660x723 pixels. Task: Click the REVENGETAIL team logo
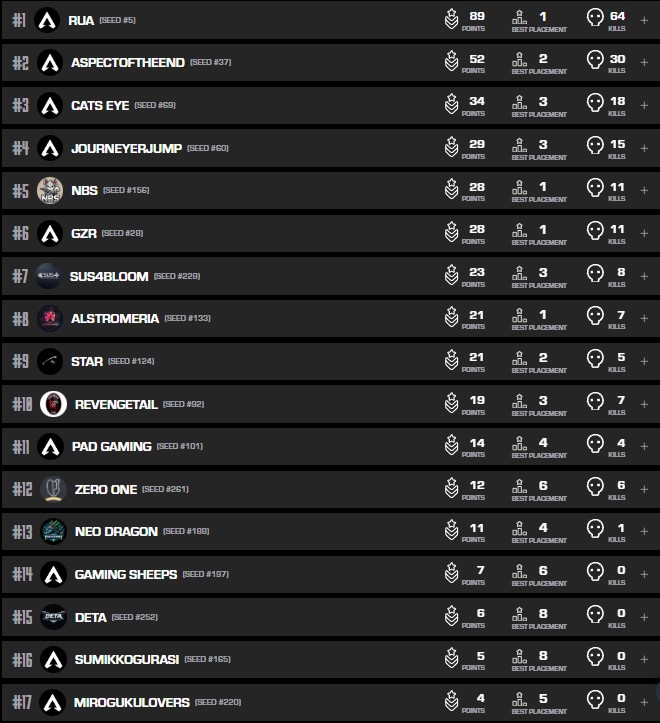click(x=52, y=404)
